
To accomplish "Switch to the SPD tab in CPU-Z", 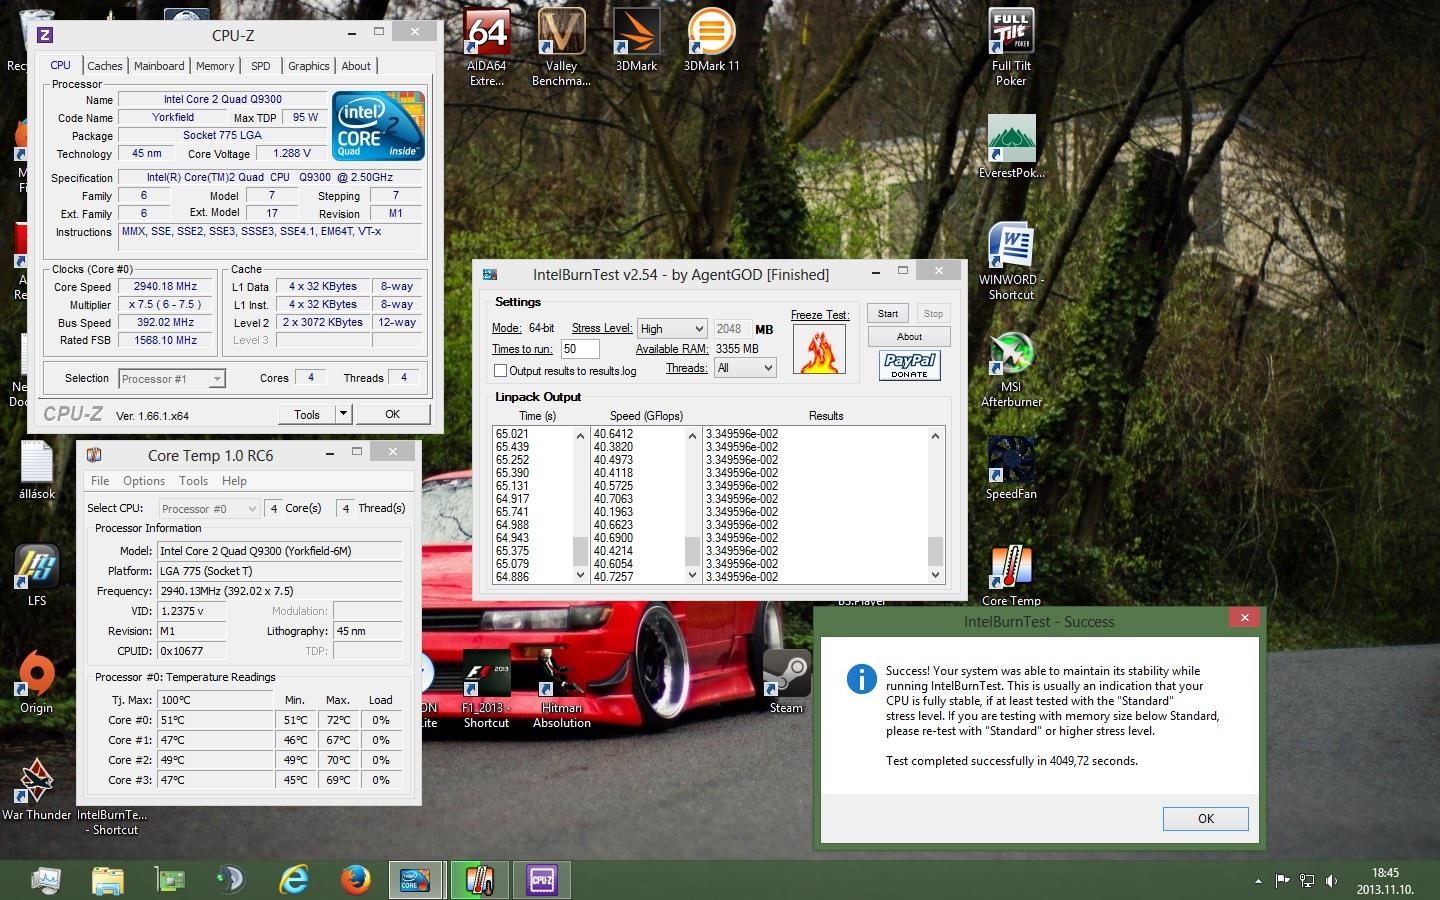I will point(261,66).
